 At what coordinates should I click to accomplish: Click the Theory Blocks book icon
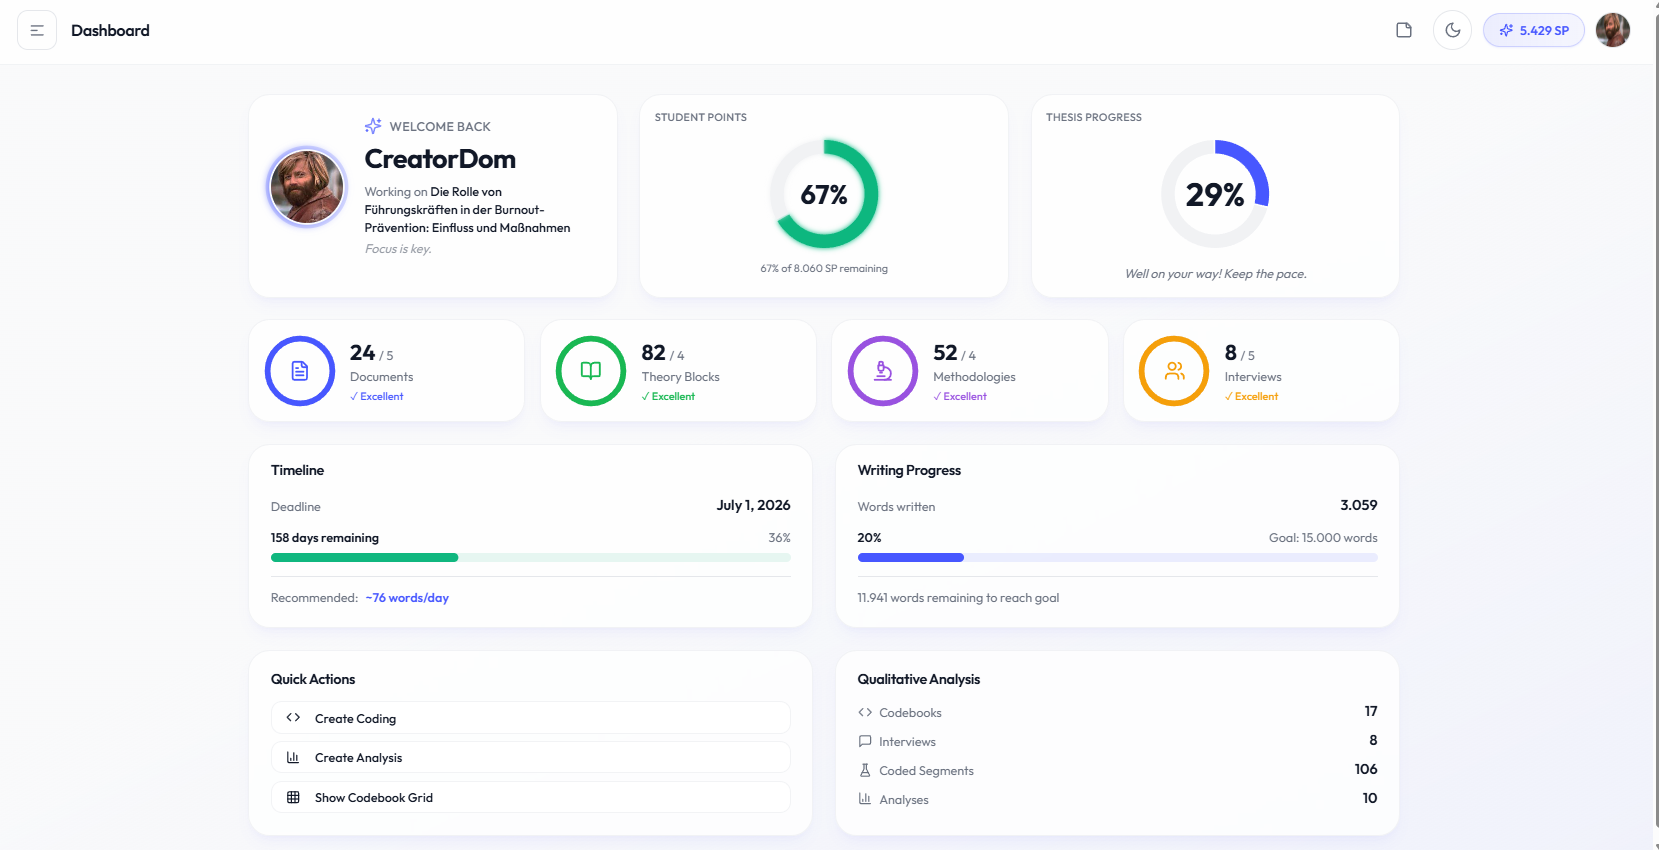coord(591,371)
